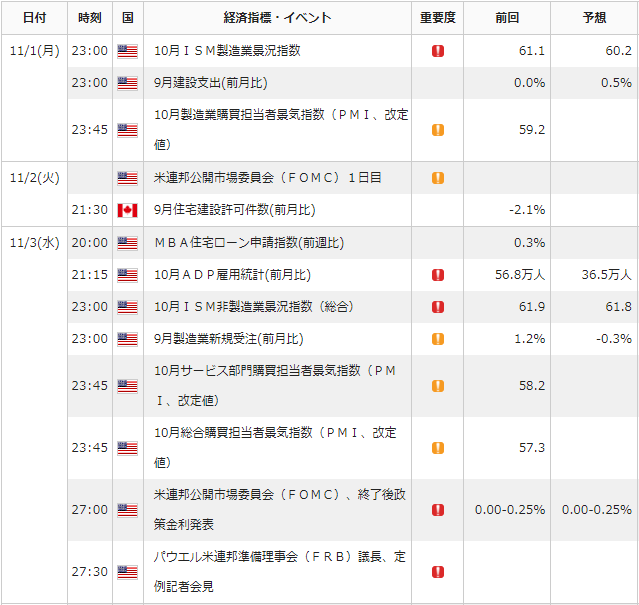Click the event 10月ADP雇用統計(前月比)
639x605 pixels.
(232, 275)
